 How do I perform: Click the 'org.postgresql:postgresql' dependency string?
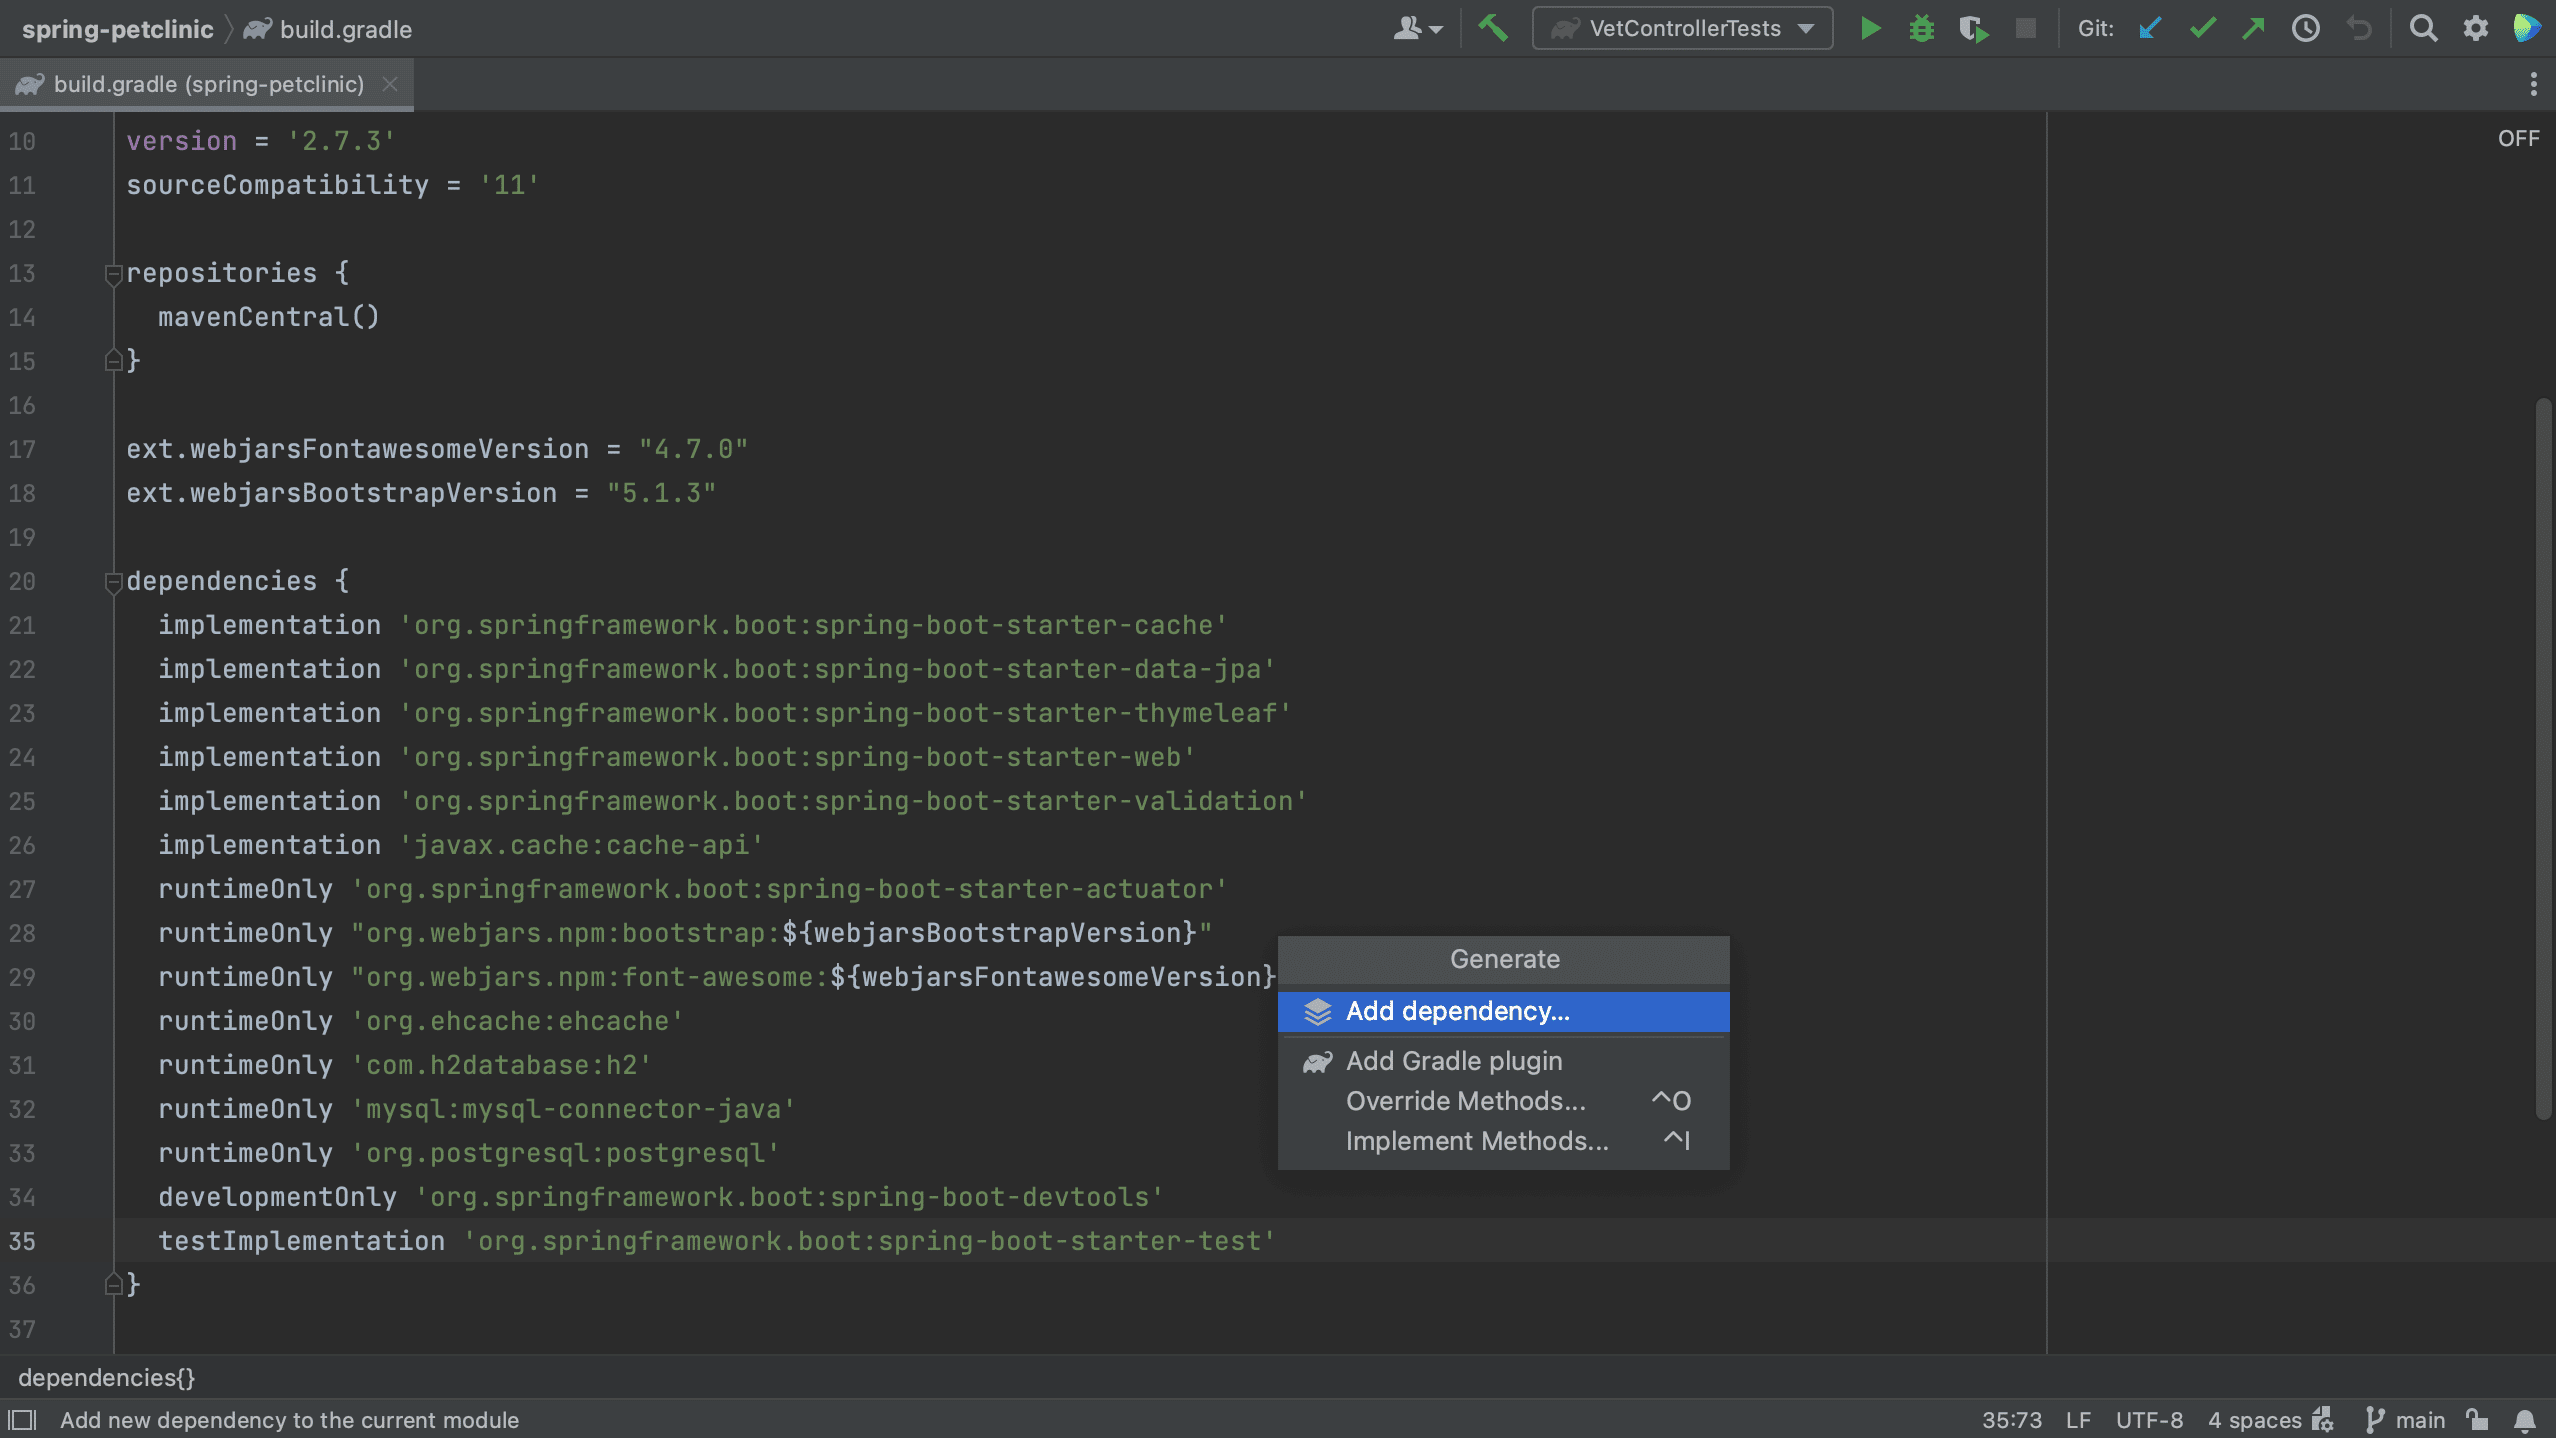click(x=565, y=1153)
